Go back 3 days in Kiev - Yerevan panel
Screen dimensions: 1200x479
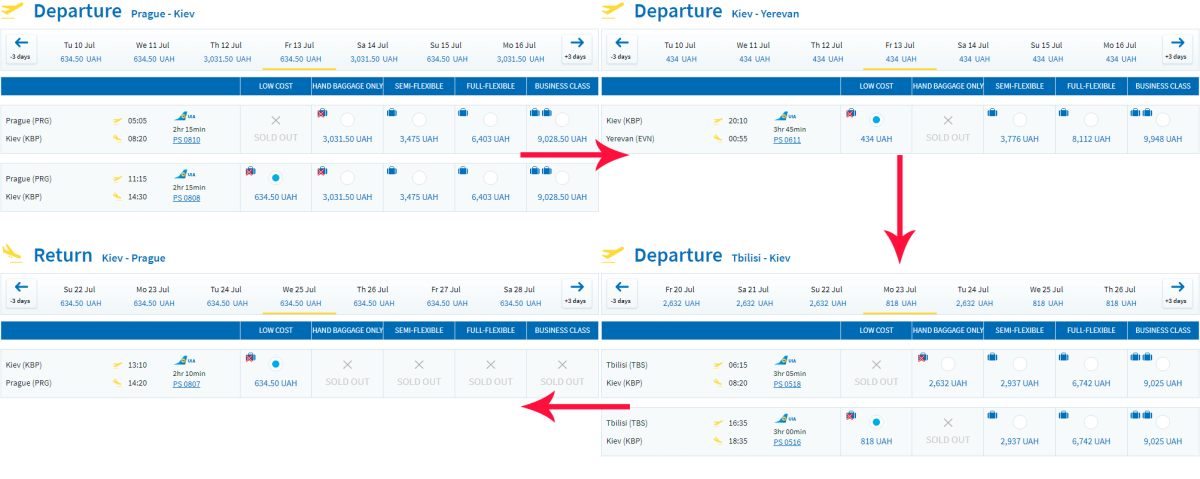coord(621,48)
